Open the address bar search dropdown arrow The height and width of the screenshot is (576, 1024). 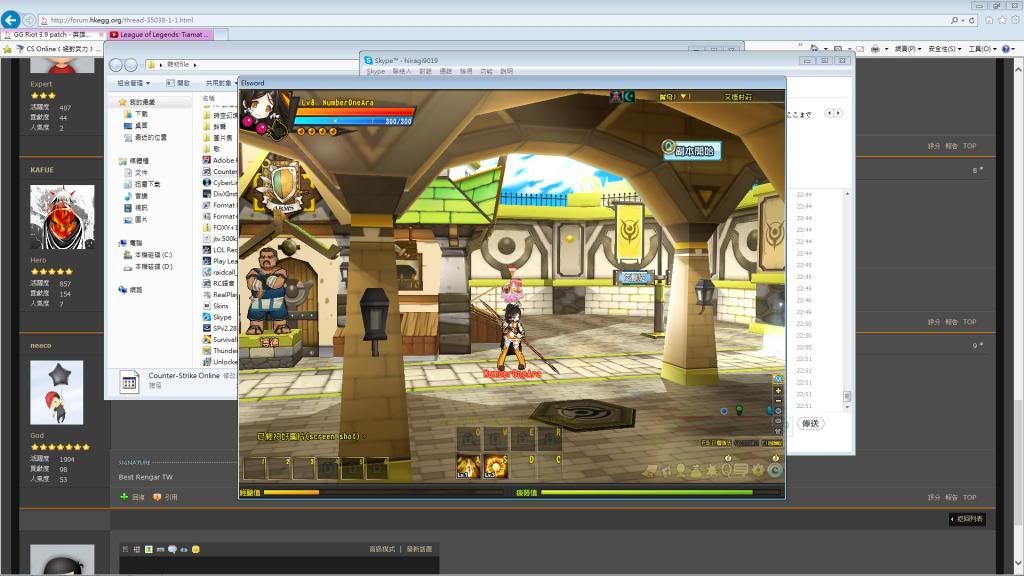963,20
